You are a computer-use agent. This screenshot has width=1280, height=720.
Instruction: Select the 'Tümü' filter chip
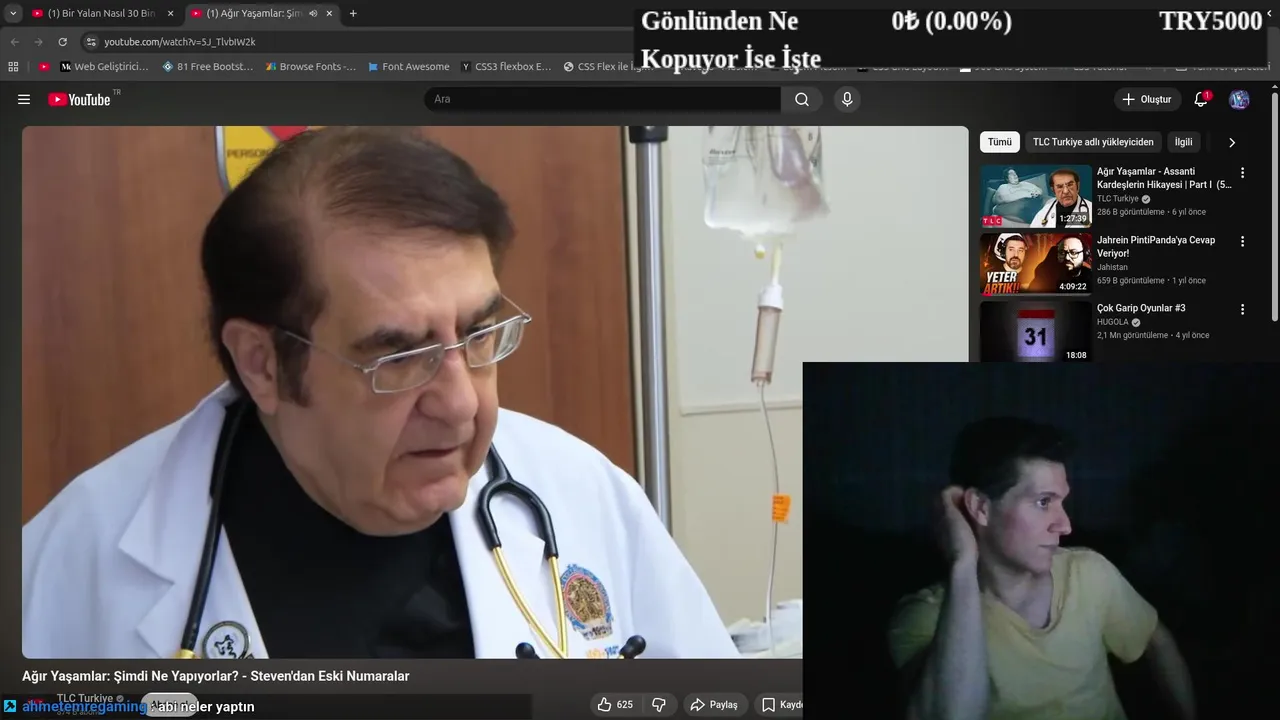tap(999, 142)
